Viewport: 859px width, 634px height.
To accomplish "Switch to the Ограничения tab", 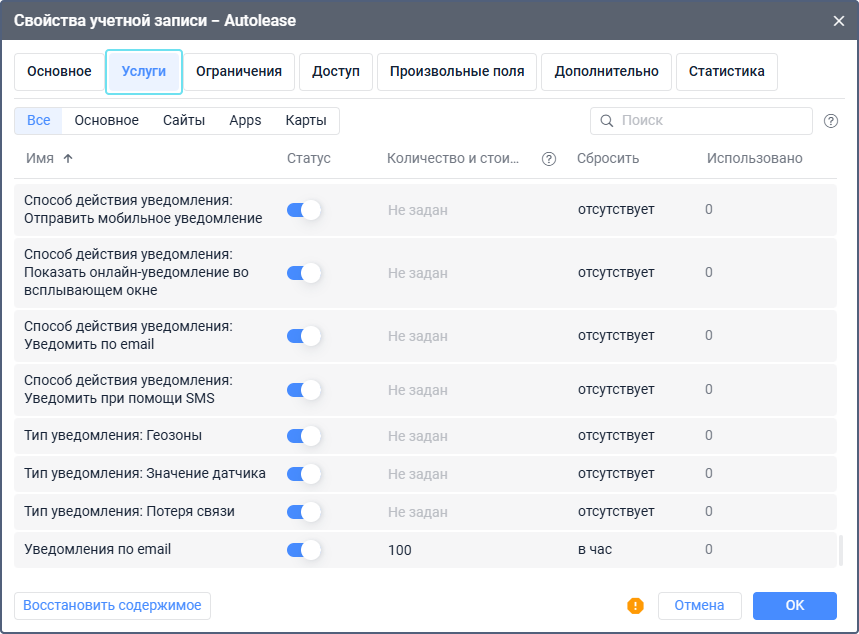I will [239, 71].
